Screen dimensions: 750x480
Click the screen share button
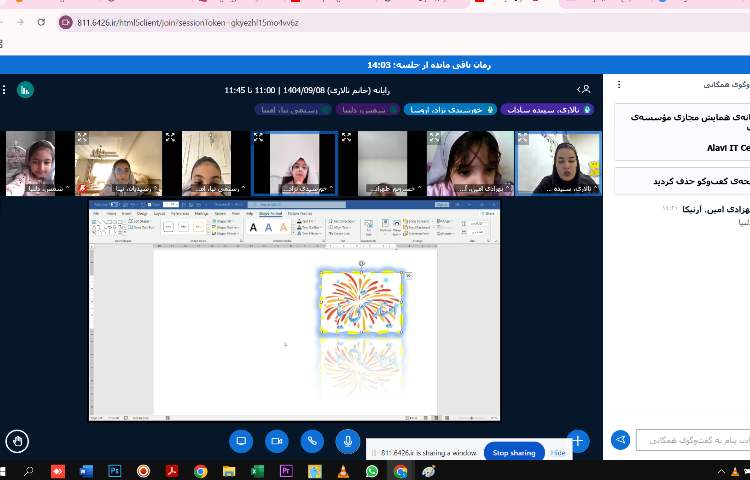(240, 440)
